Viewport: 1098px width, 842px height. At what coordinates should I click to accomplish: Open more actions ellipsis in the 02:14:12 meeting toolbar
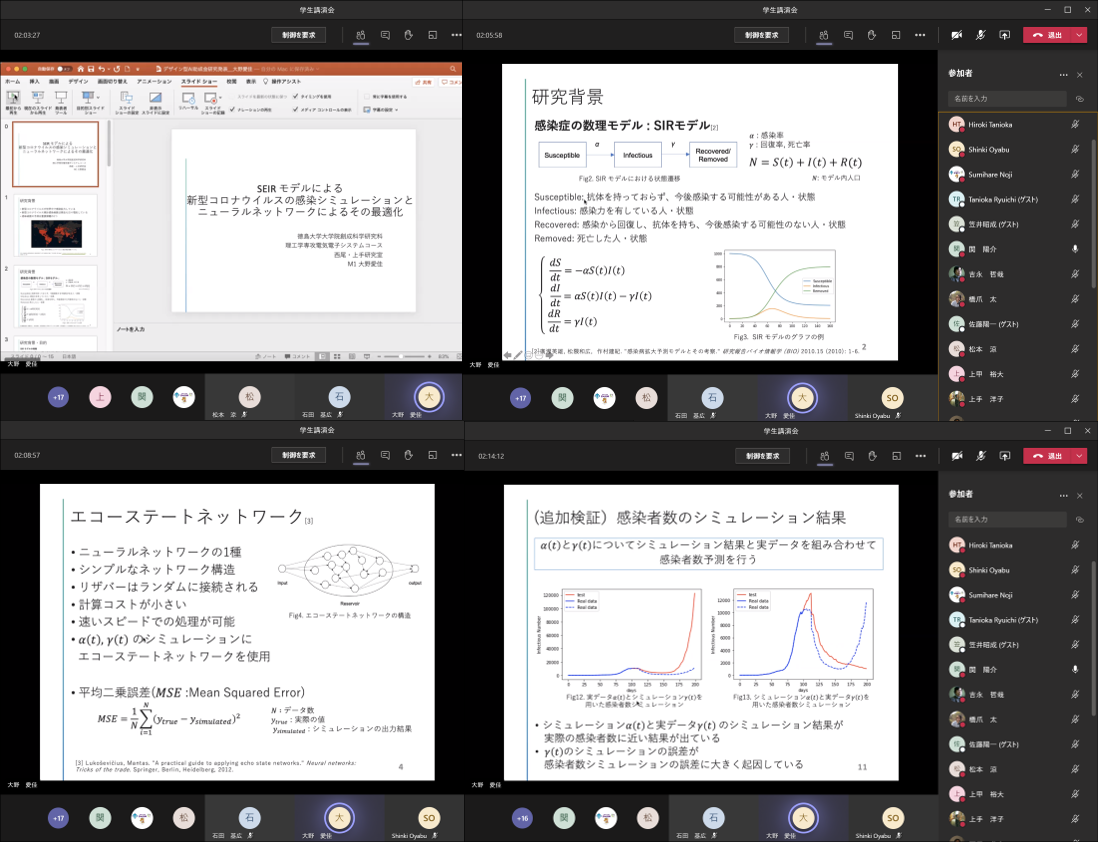(x=921, y=456)
